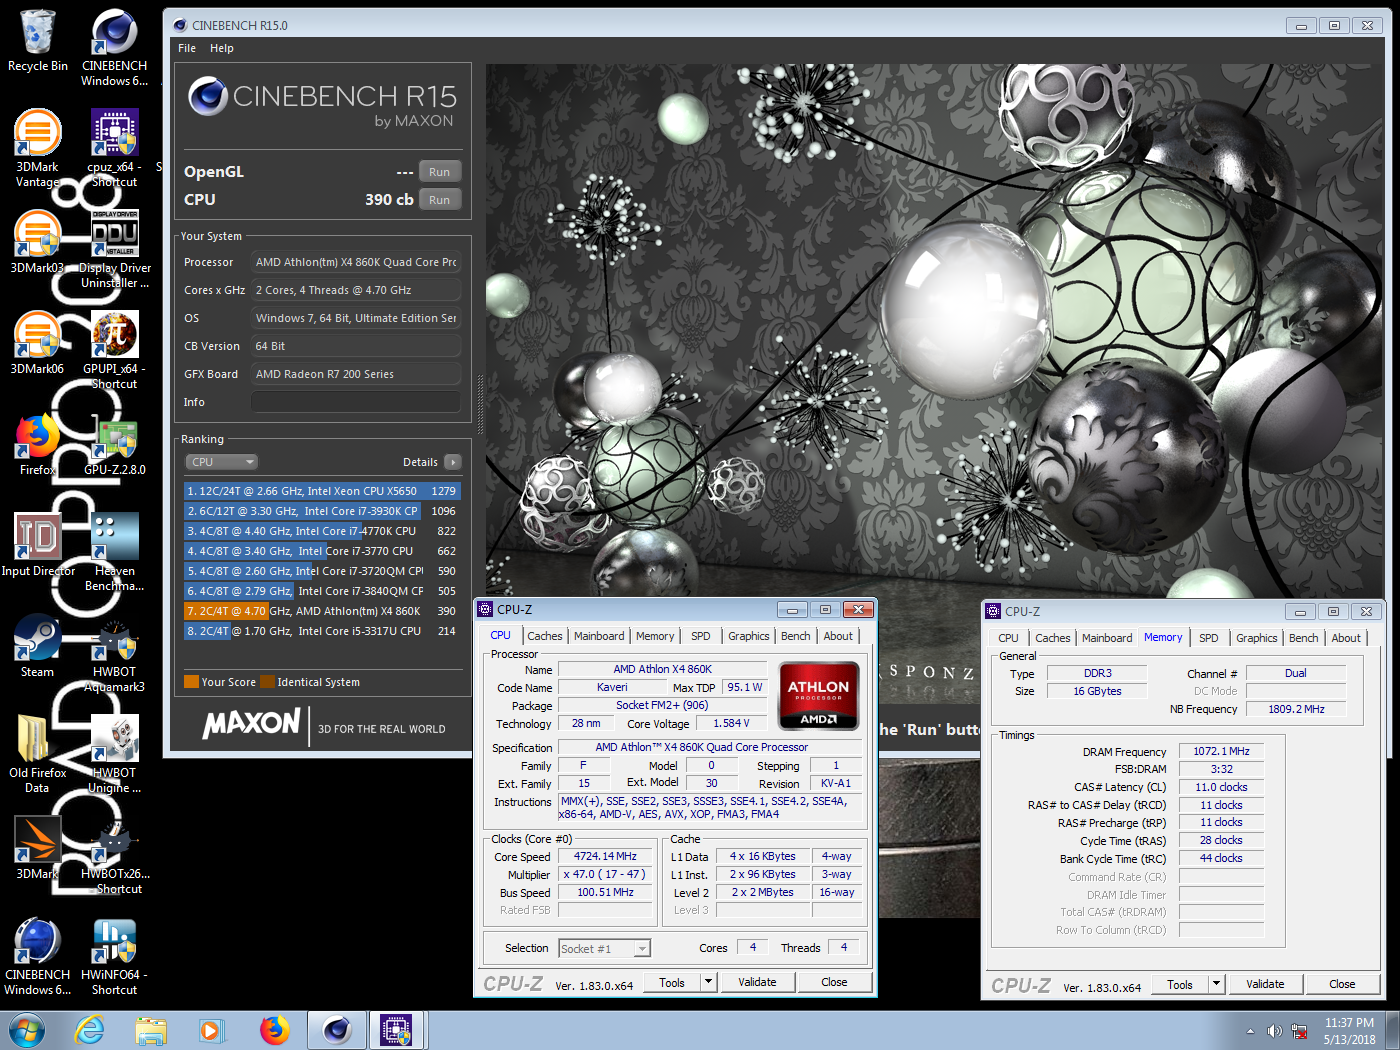
Task: Open Steam desktop icon
Action: (37, 646)
